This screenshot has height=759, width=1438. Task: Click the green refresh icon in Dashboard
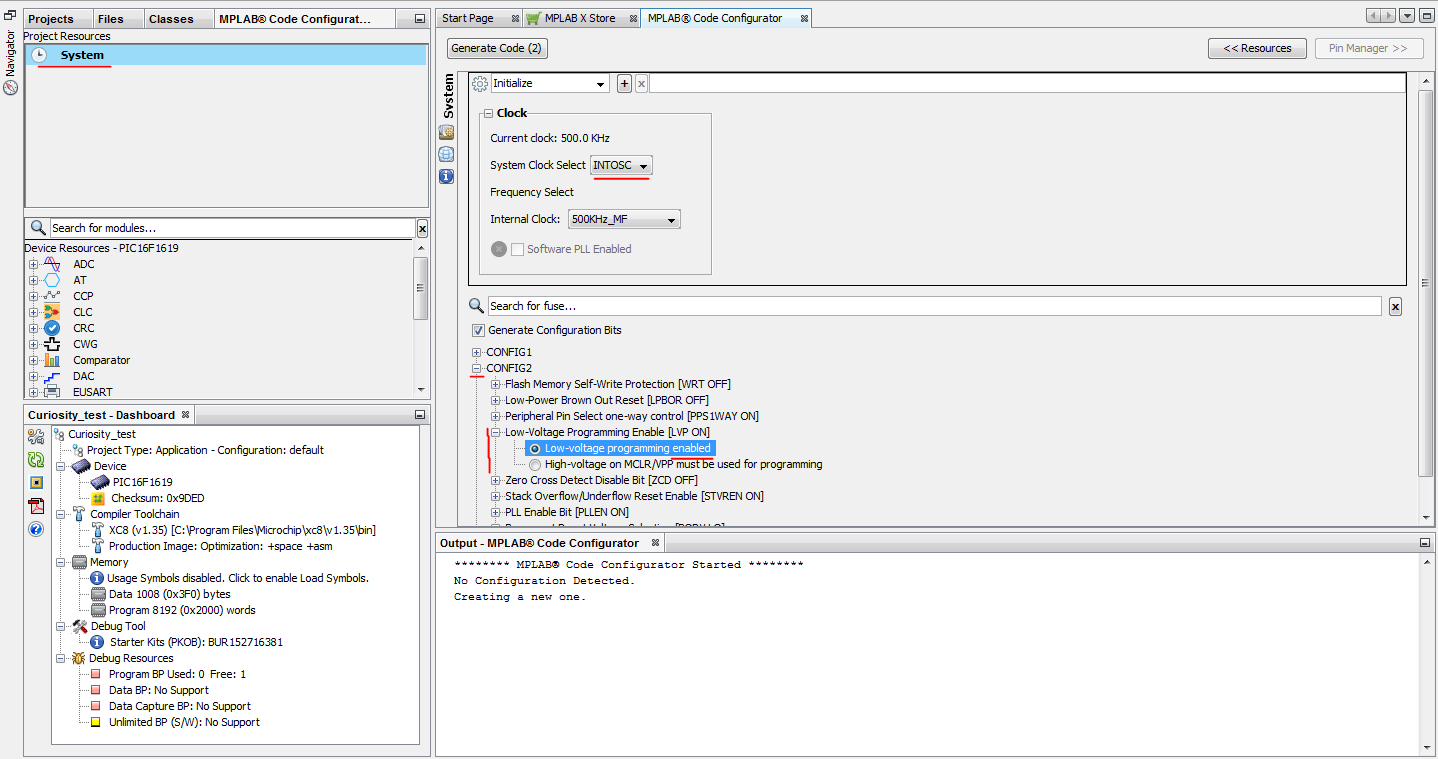click(x=36, y=459)
